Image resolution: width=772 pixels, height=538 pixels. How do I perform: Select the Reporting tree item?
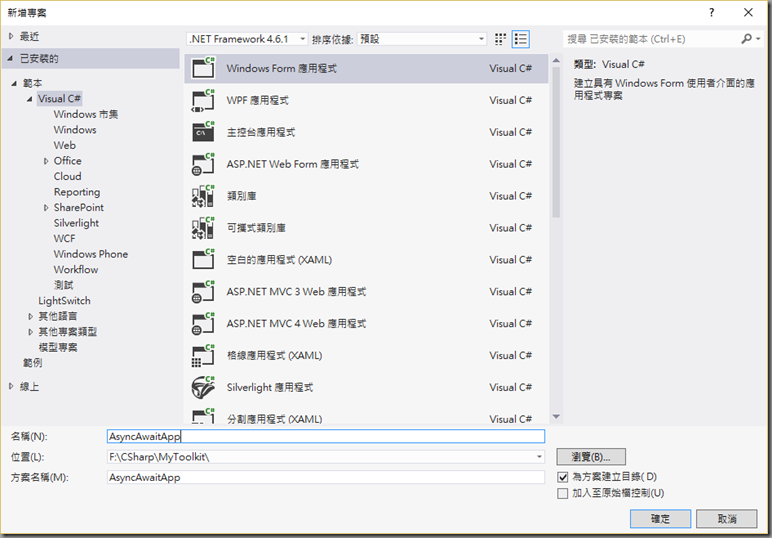77,192
